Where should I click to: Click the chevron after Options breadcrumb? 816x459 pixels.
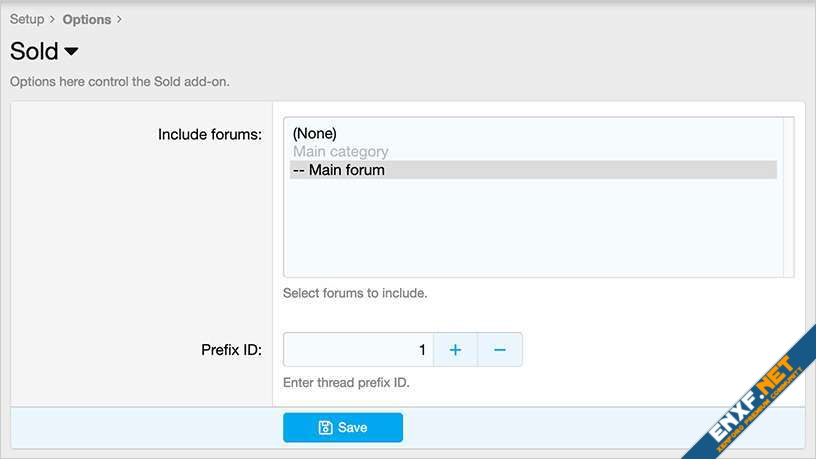[x=119, y=19]
